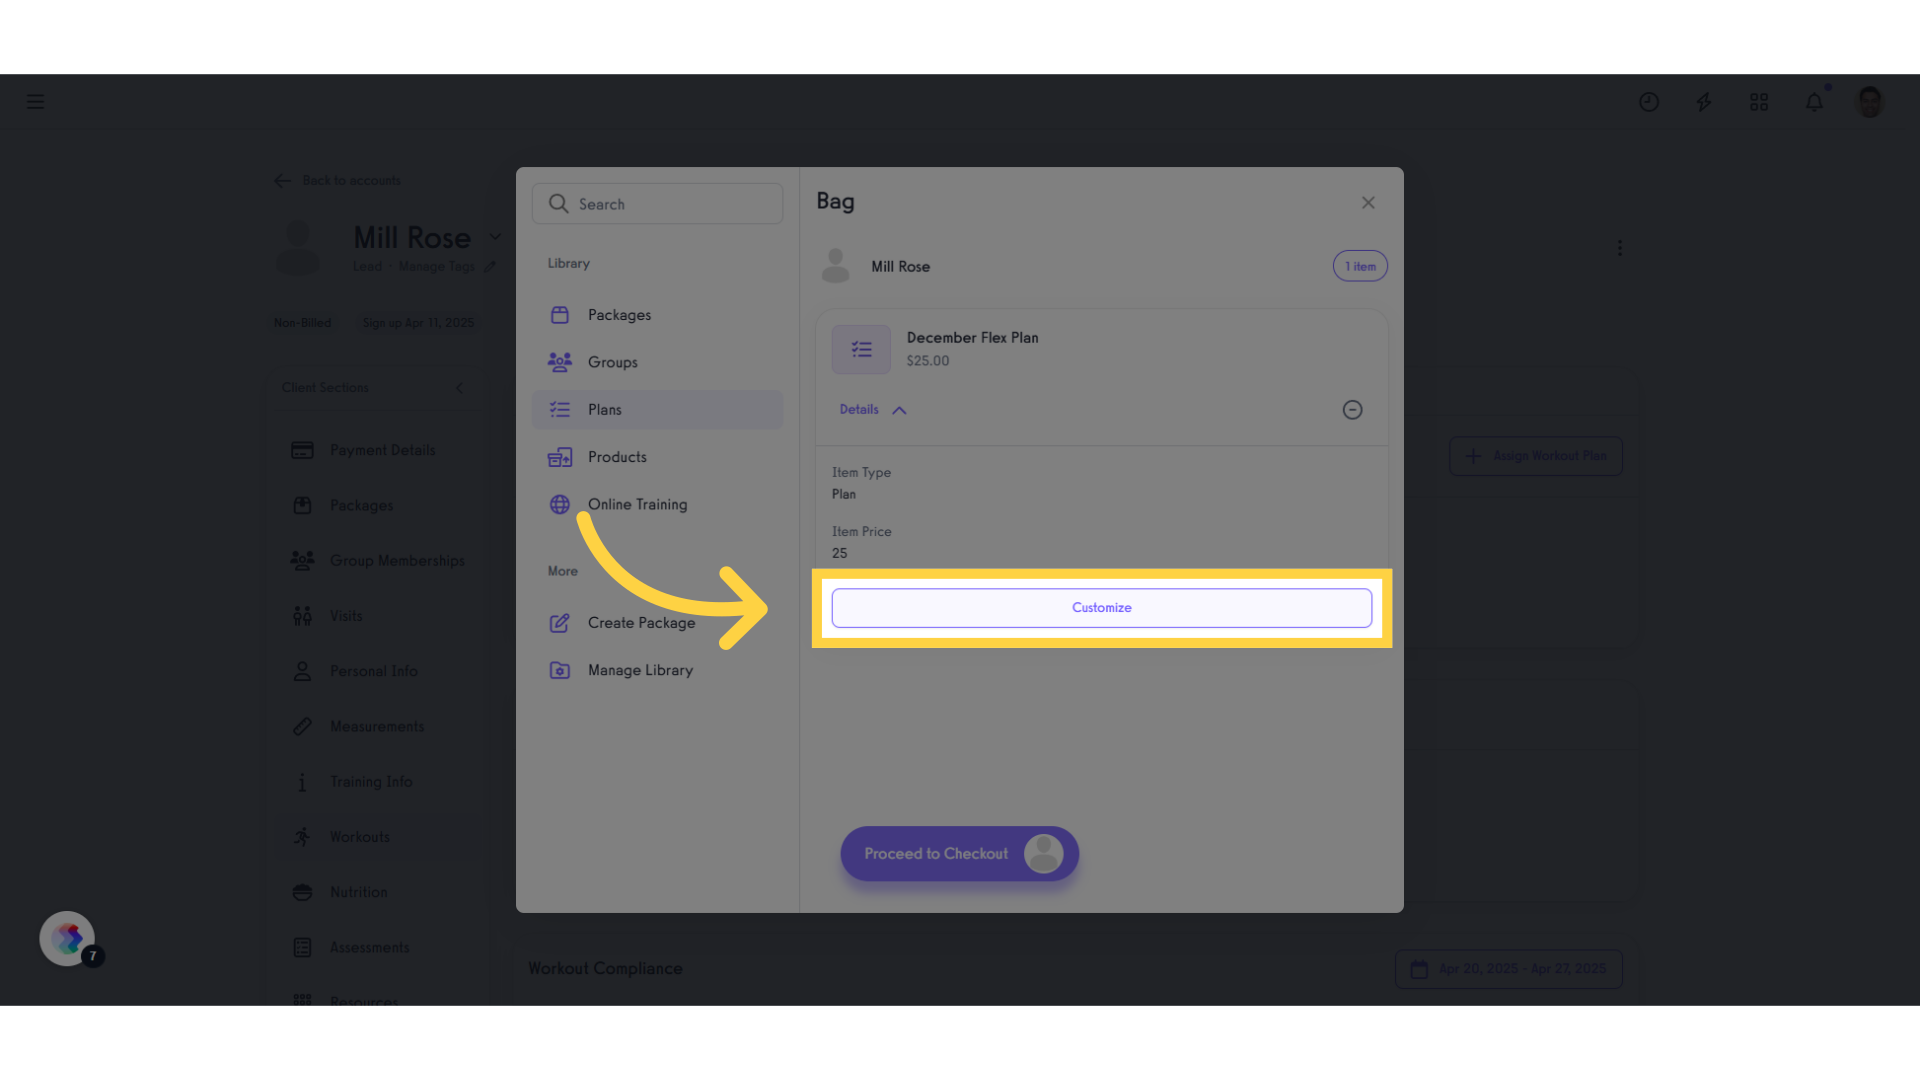Click Manage Tags edit pencil
The height and width of the screenshot is (1080, 1920).
490,266
